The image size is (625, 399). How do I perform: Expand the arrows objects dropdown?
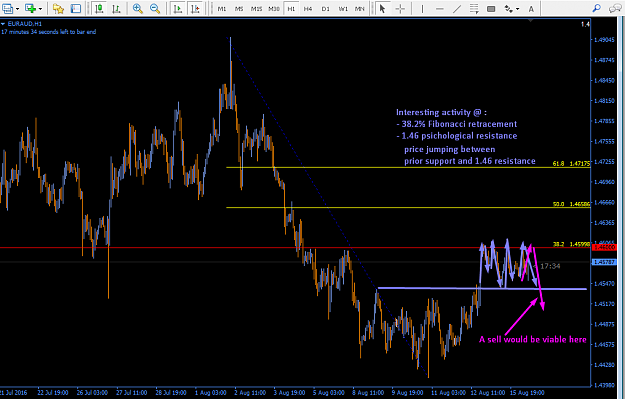[x=517, y=9]
